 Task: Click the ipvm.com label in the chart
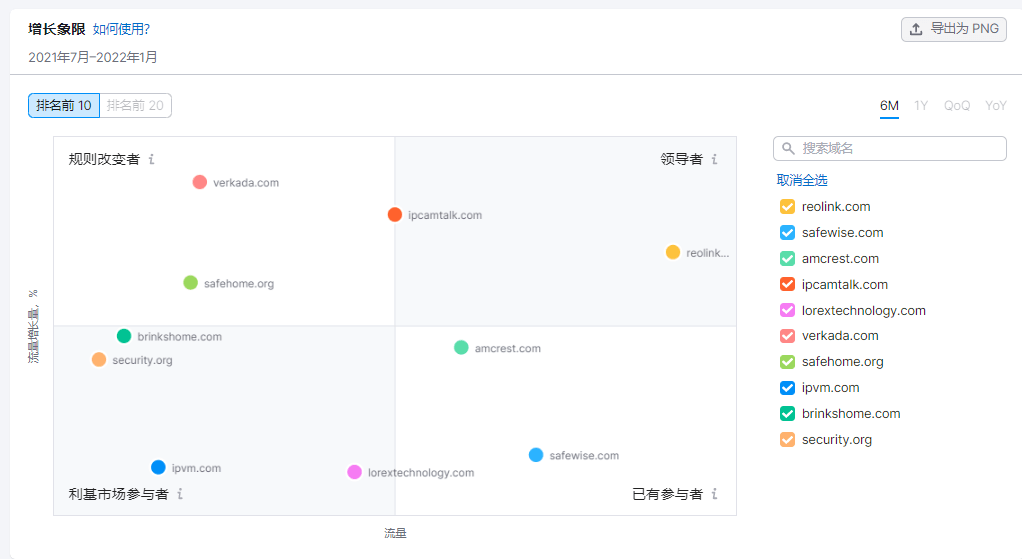(x=196, y=468)
